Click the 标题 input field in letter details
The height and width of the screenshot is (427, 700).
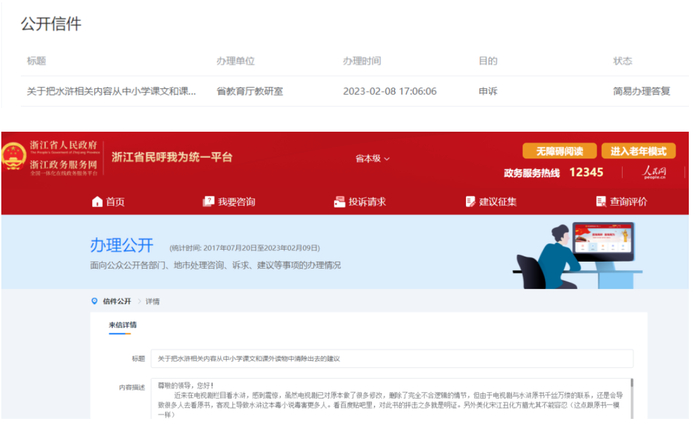[x=392, y=359]
